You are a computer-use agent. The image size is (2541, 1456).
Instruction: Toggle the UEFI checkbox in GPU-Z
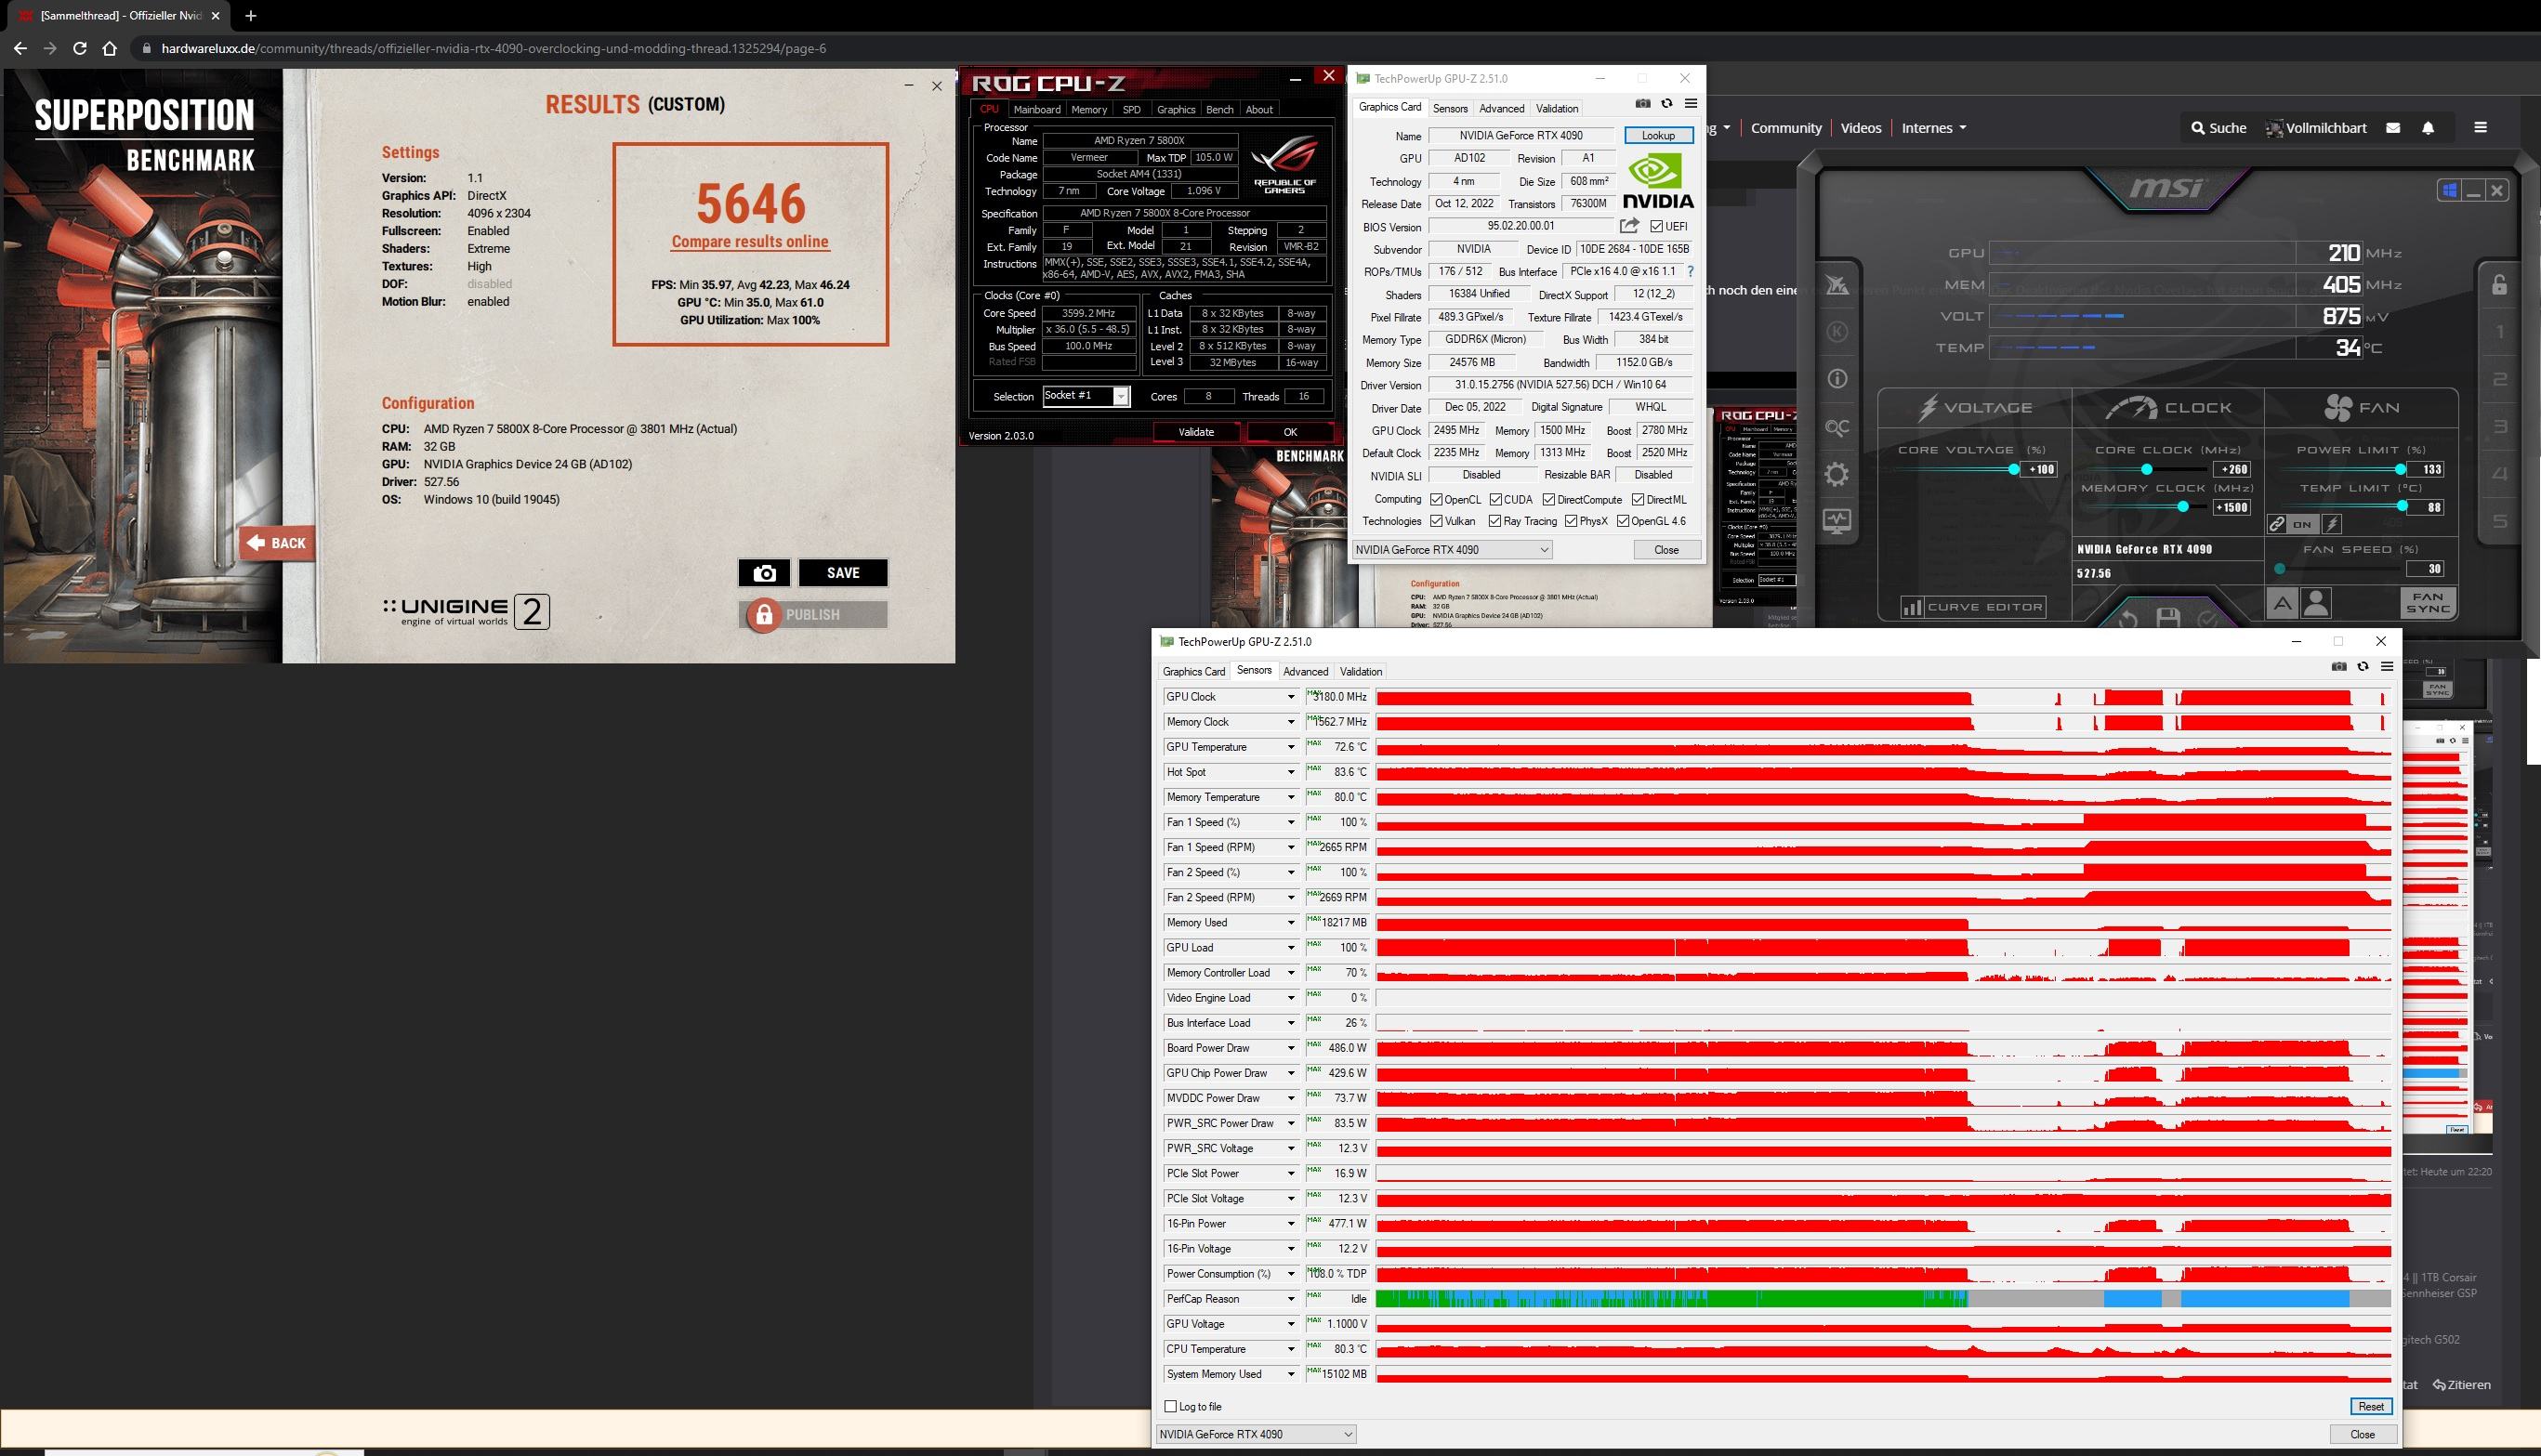(1657, 227)
